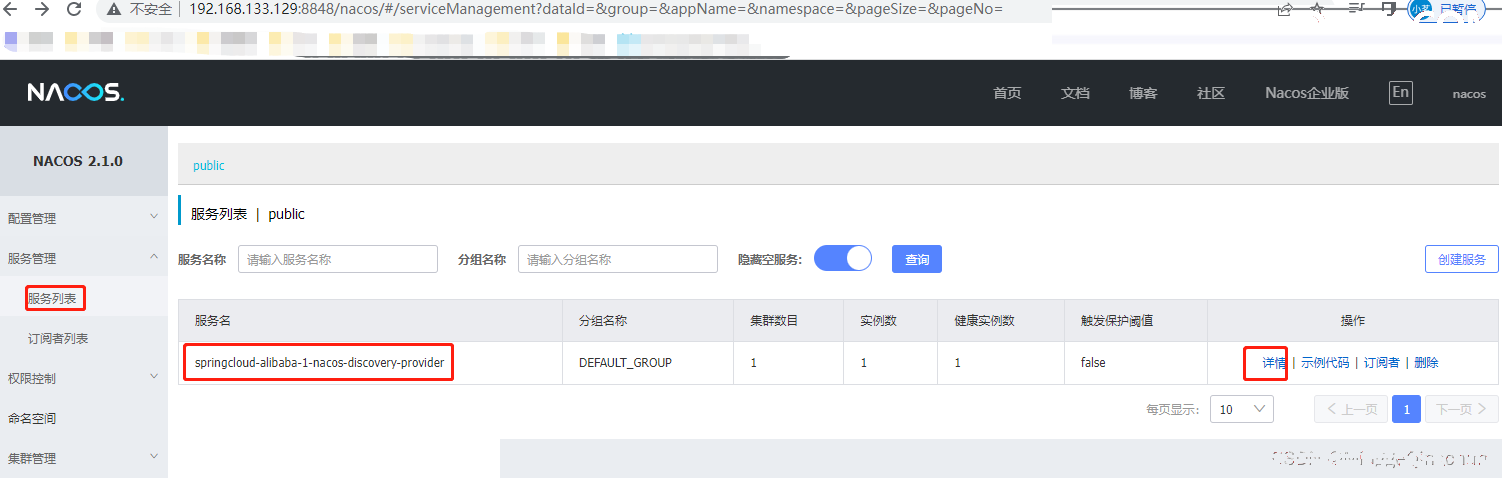Select the public namespace tab

coord(209,166)
